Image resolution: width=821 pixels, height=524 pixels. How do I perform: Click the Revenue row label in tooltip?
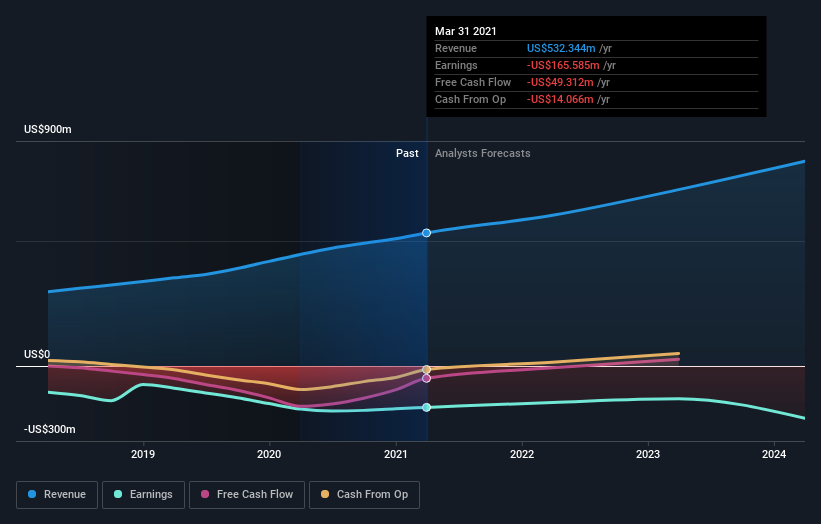456,48
